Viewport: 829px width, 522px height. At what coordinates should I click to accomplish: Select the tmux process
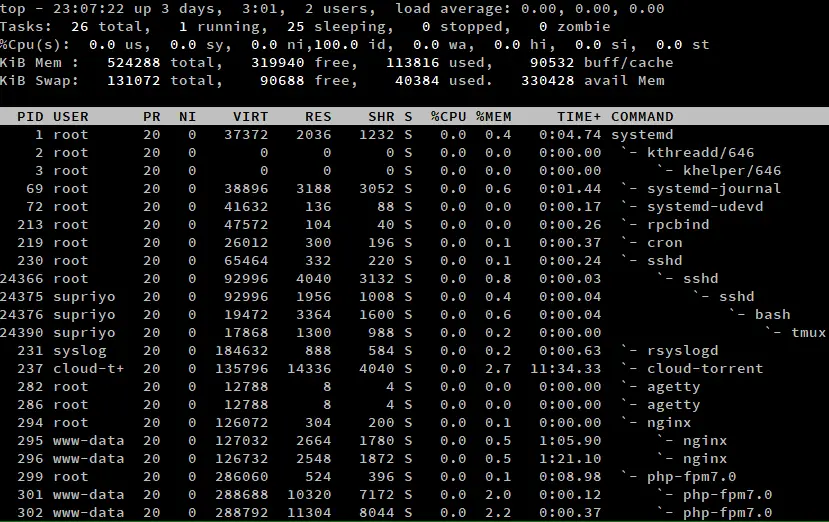pos(414,333)
